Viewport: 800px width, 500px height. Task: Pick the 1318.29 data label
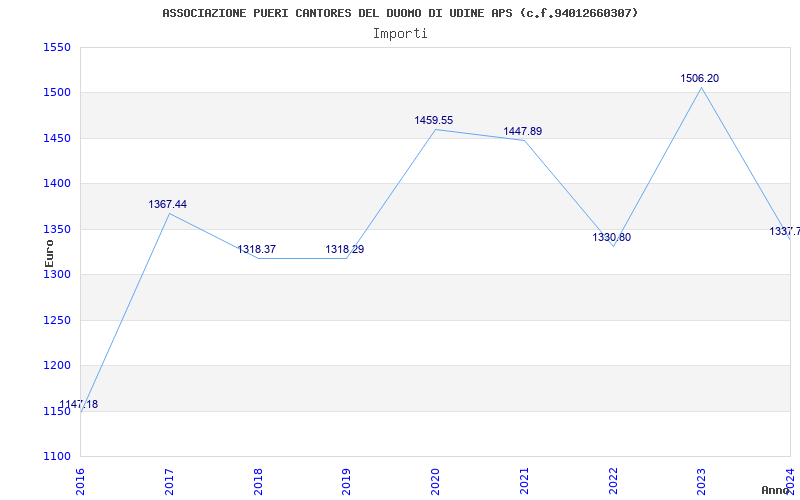[344, 249]
